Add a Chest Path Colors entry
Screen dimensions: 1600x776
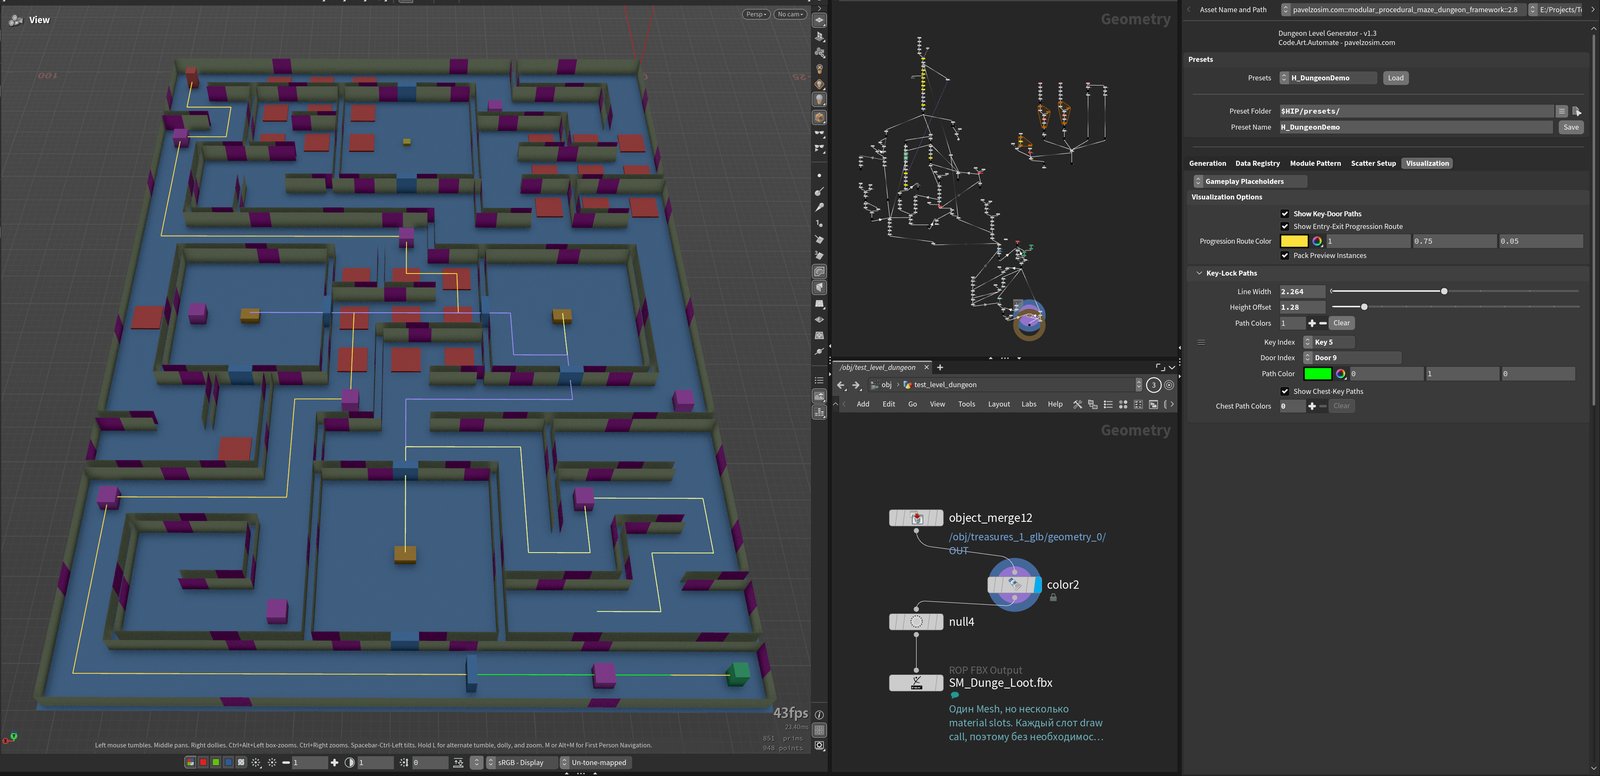coord(1312,406)
